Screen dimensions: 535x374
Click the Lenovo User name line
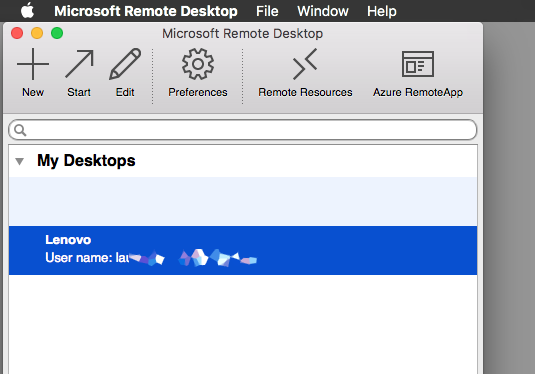151,258
